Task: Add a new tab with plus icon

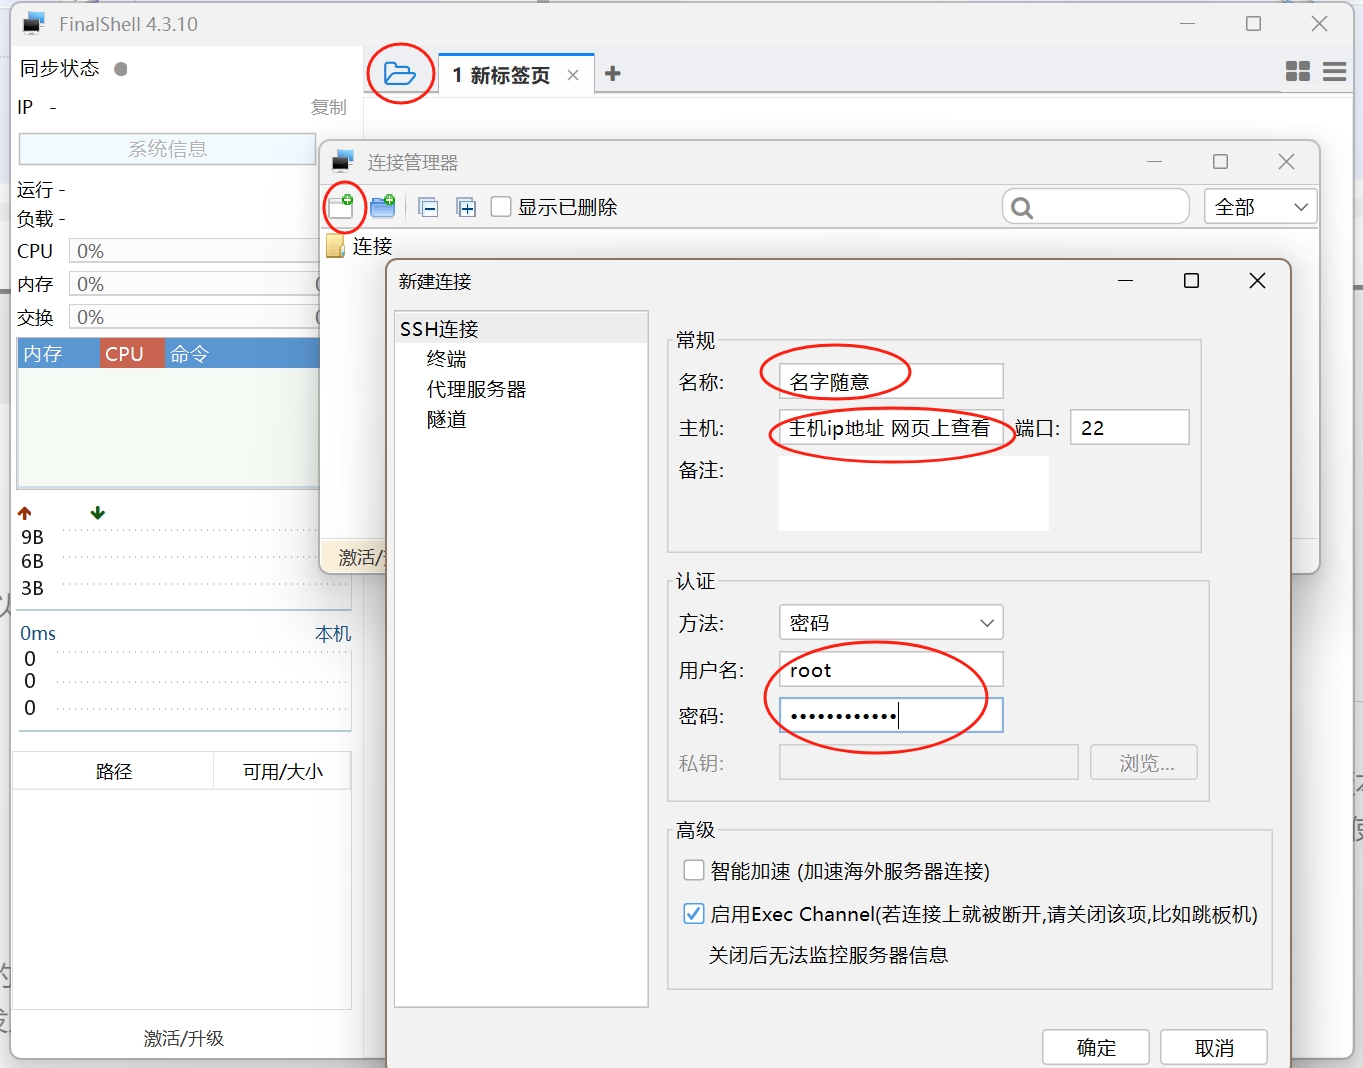Action: (x=613, y=74)
